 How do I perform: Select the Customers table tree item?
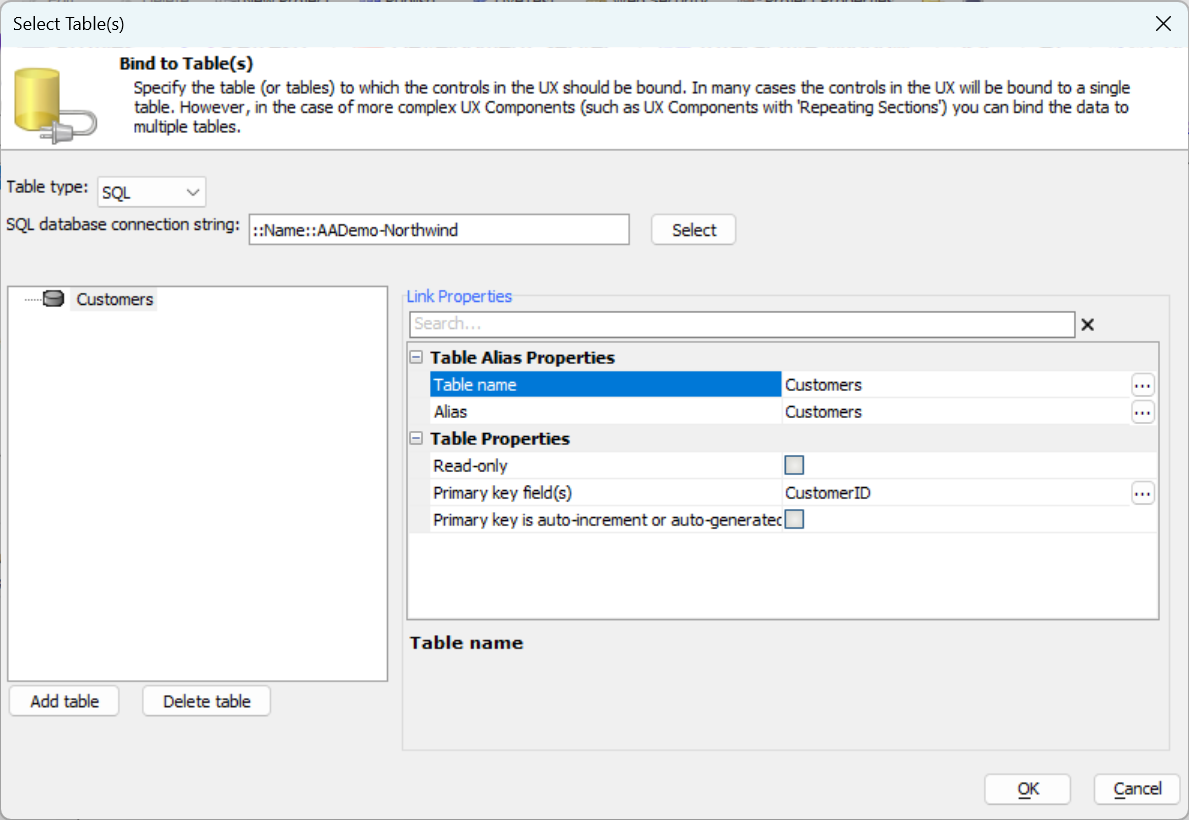[115, 299]
